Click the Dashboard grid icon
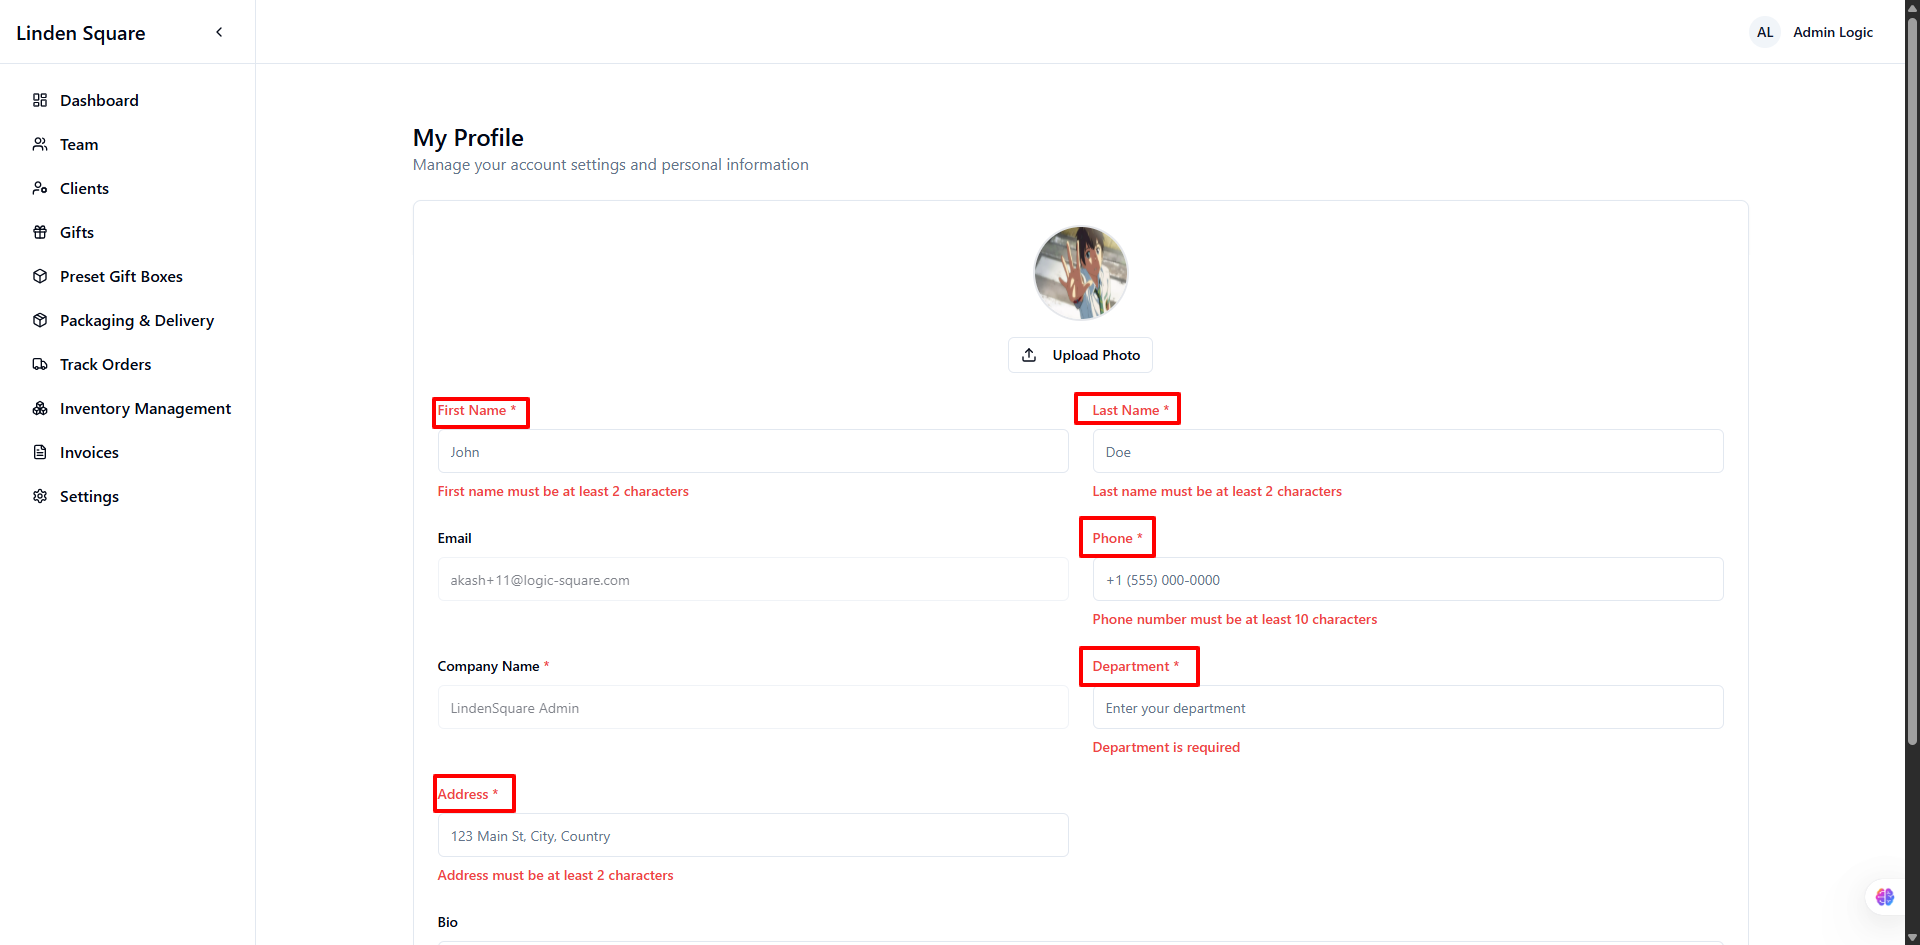1920x945 pixels. (40, 100)
